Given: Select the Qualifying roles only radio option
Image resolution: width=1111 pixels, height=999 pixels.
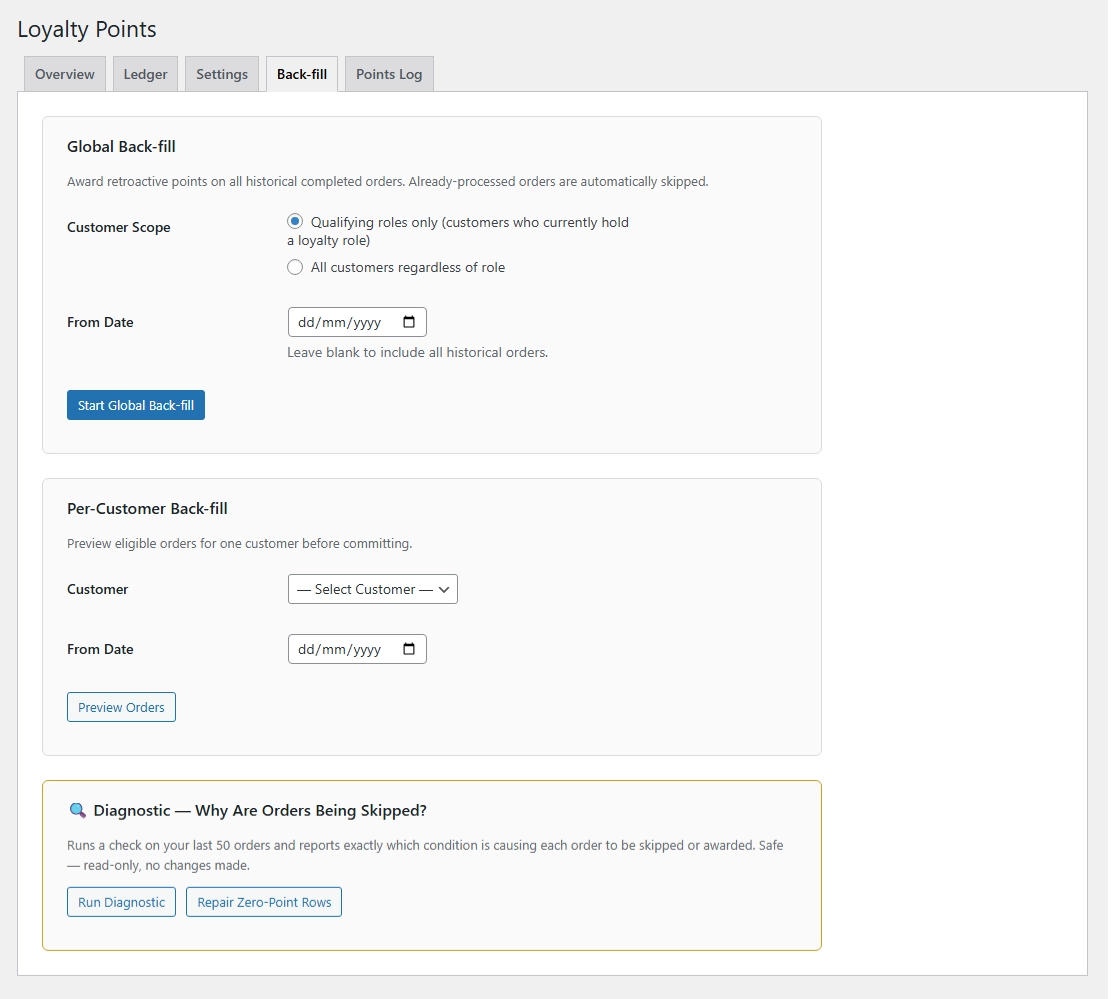Looking at the screenshot, I should (295, 222).
